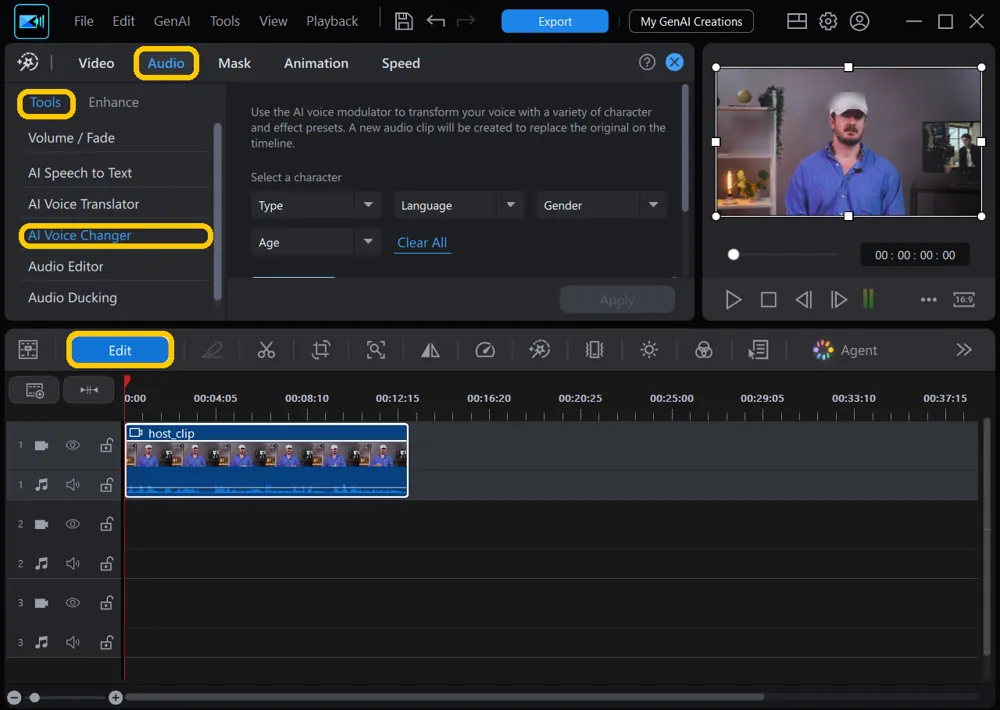Open preview more options ellipsis
1000x710 pixels.
(929, 300)
